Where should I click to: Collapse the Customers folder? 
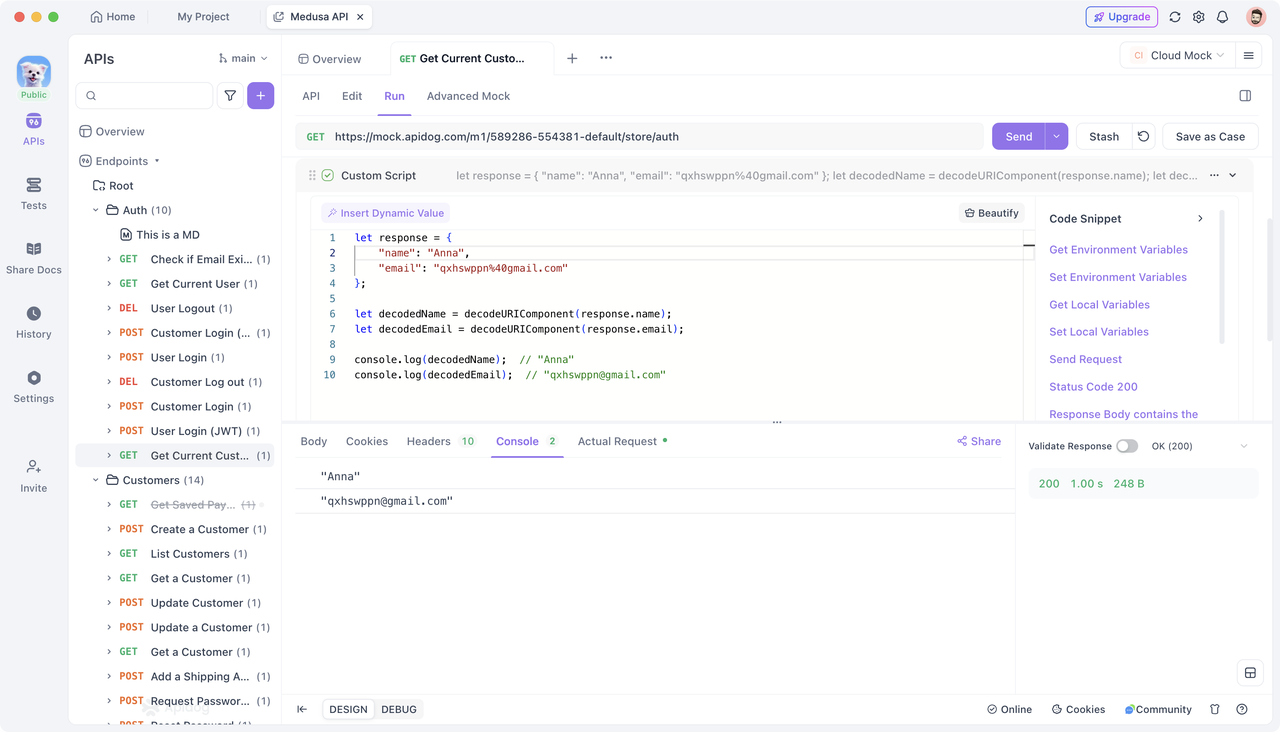pyautogui.click(x=96, y=480)
